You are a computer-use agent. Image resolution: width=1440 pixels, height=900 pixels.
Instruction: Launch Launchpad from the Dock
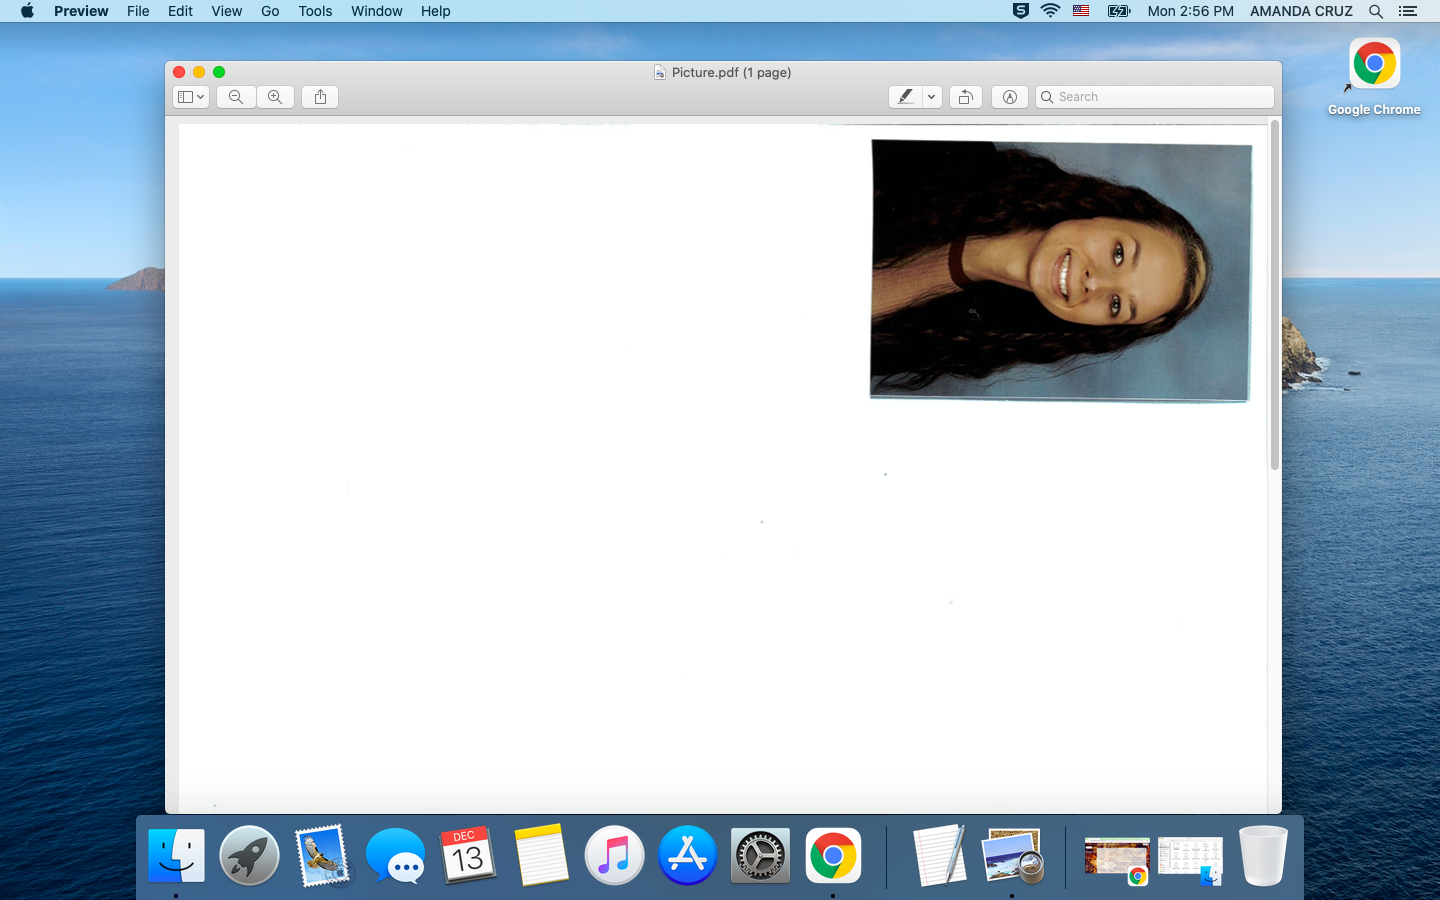point(249,856)
